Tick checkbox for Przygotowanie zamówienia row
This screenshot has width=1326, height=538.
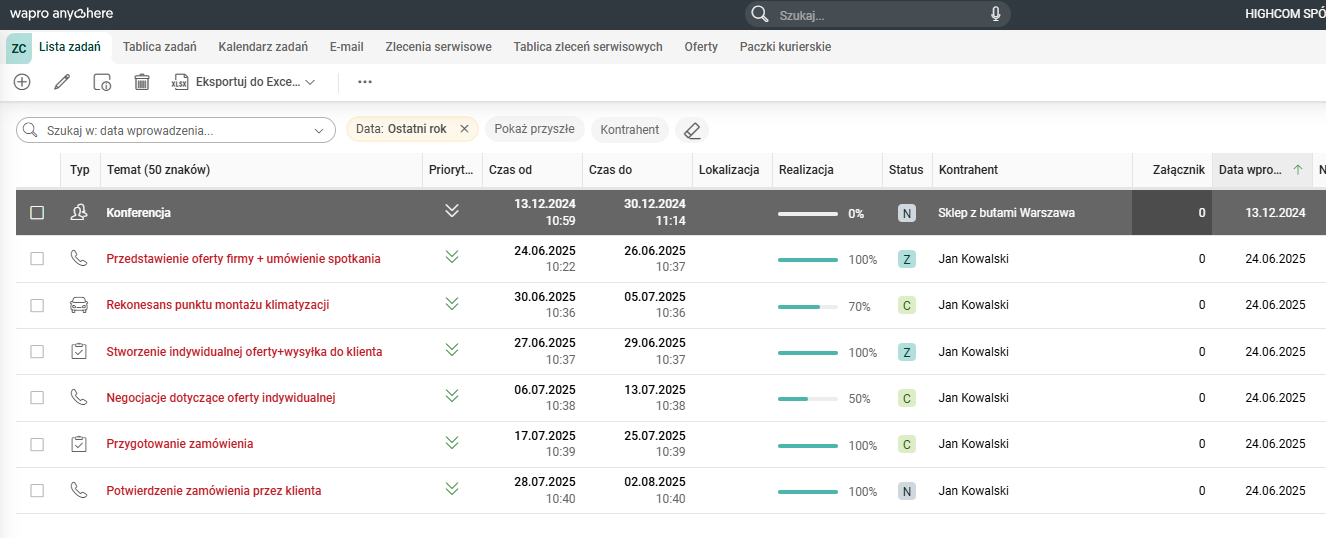tap(37, 444)
